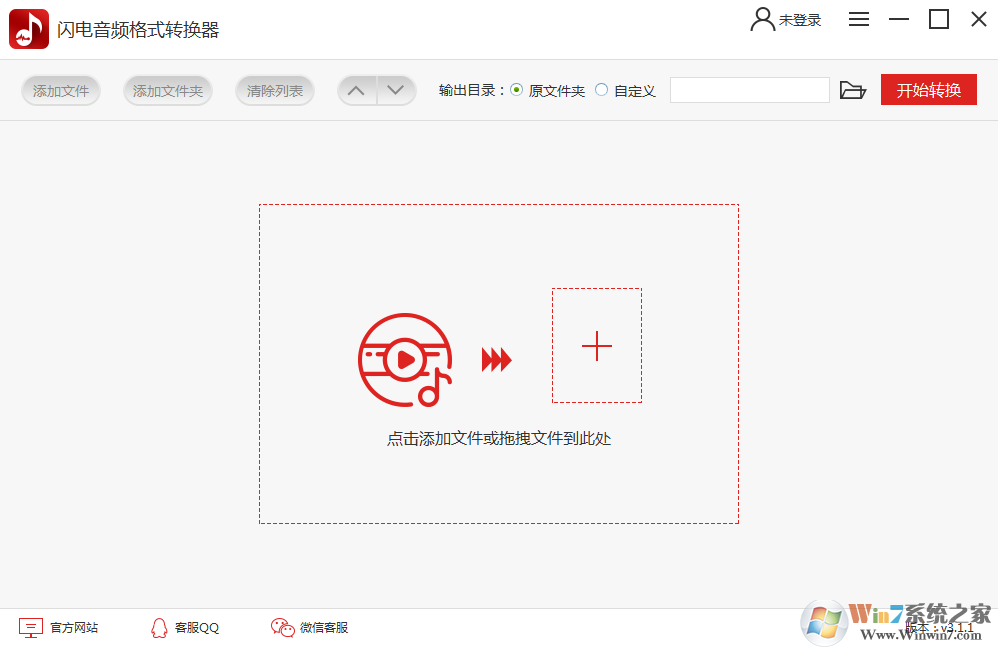The image size is (998, 649).
Task: Click the audio conversion graphic in drop area
Action: 407,358
